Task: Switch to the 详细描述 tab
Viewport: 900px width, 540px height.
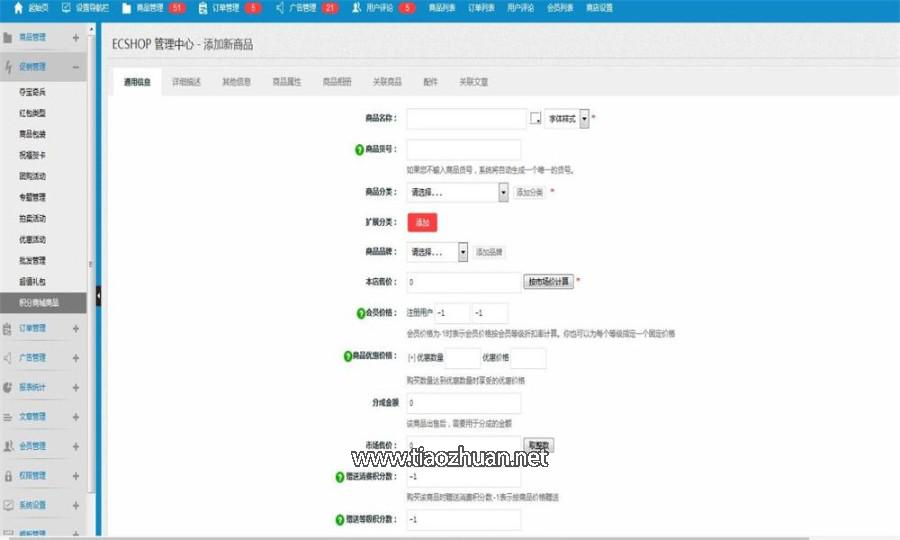Action: click(x=186, y=82)
